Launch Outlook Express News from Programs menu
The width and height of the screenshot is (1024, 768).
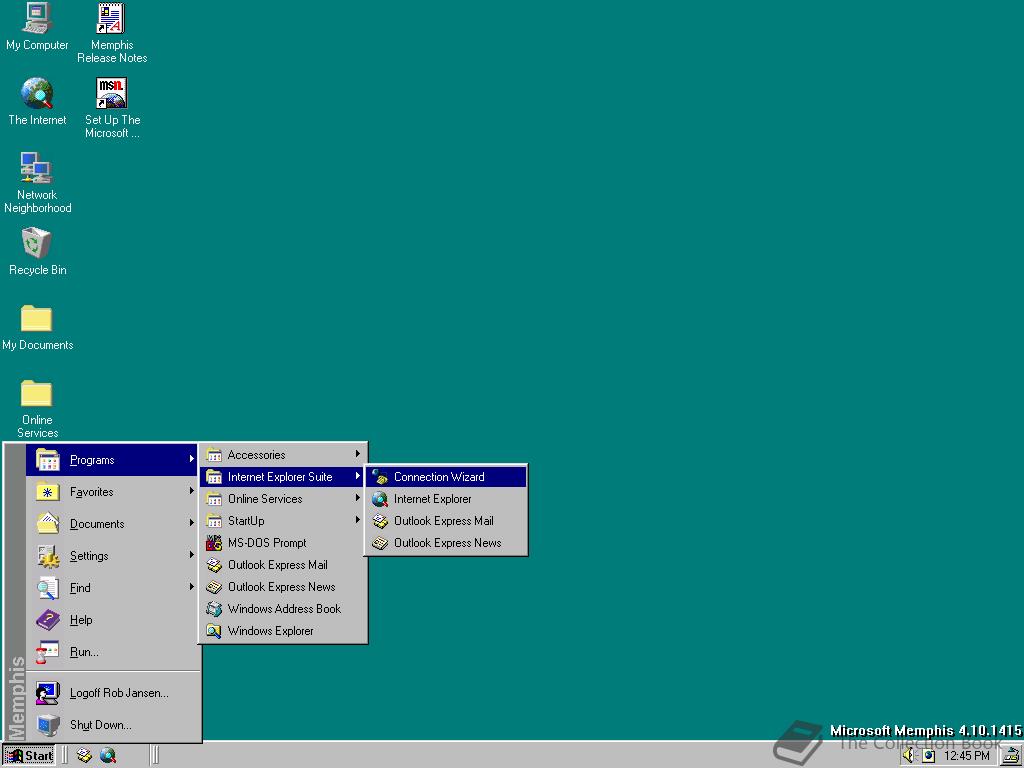click(x=283, y=586)
